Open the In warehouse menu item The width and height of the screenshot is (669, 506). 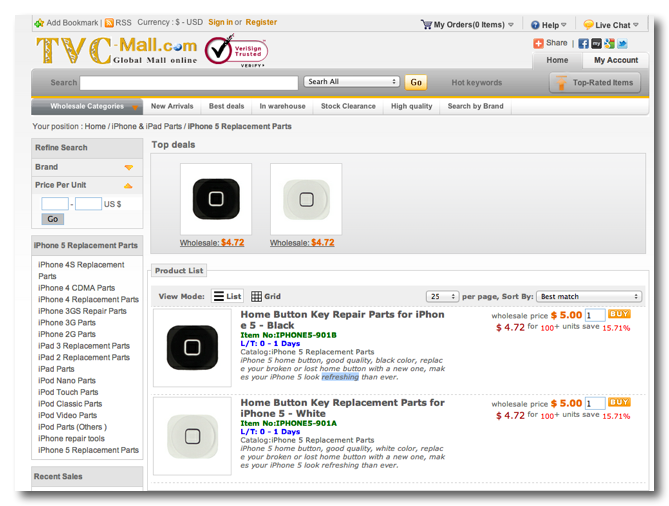282,106
